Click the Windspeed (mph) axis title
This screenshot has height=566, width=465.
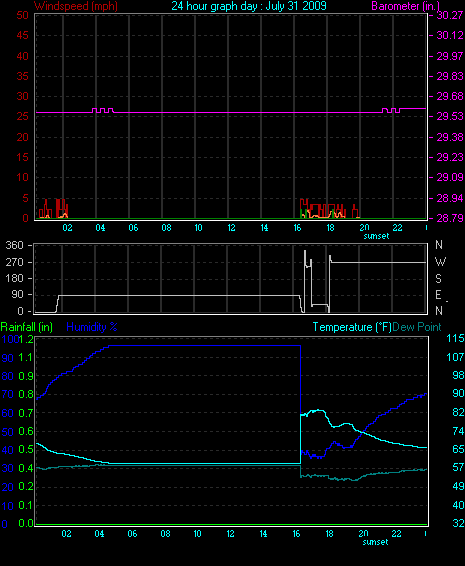pos(76,6)
